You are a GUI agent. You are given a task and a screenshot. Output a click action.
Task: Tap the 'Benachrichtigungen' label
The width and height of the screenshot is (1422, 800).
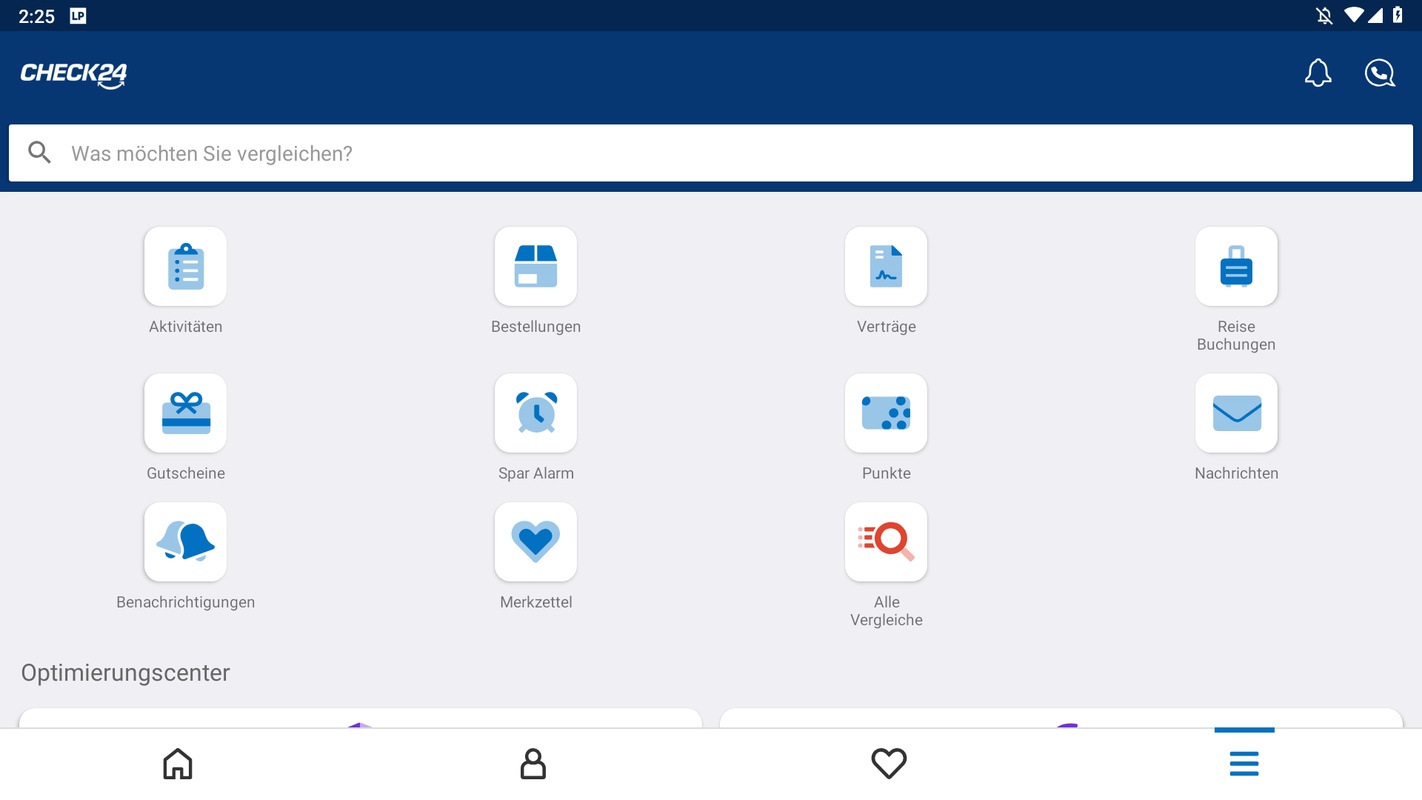(x=185, y=603)
